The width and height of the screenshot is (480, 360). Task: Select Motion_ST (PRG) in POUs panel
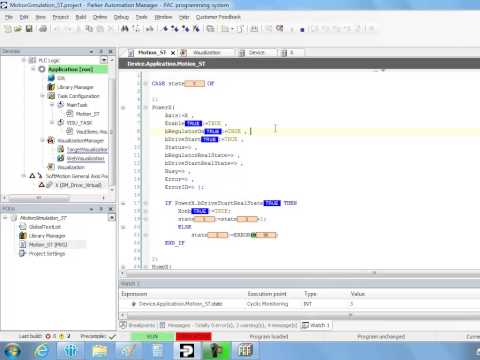pyautogui.click(x=48, y=245)
